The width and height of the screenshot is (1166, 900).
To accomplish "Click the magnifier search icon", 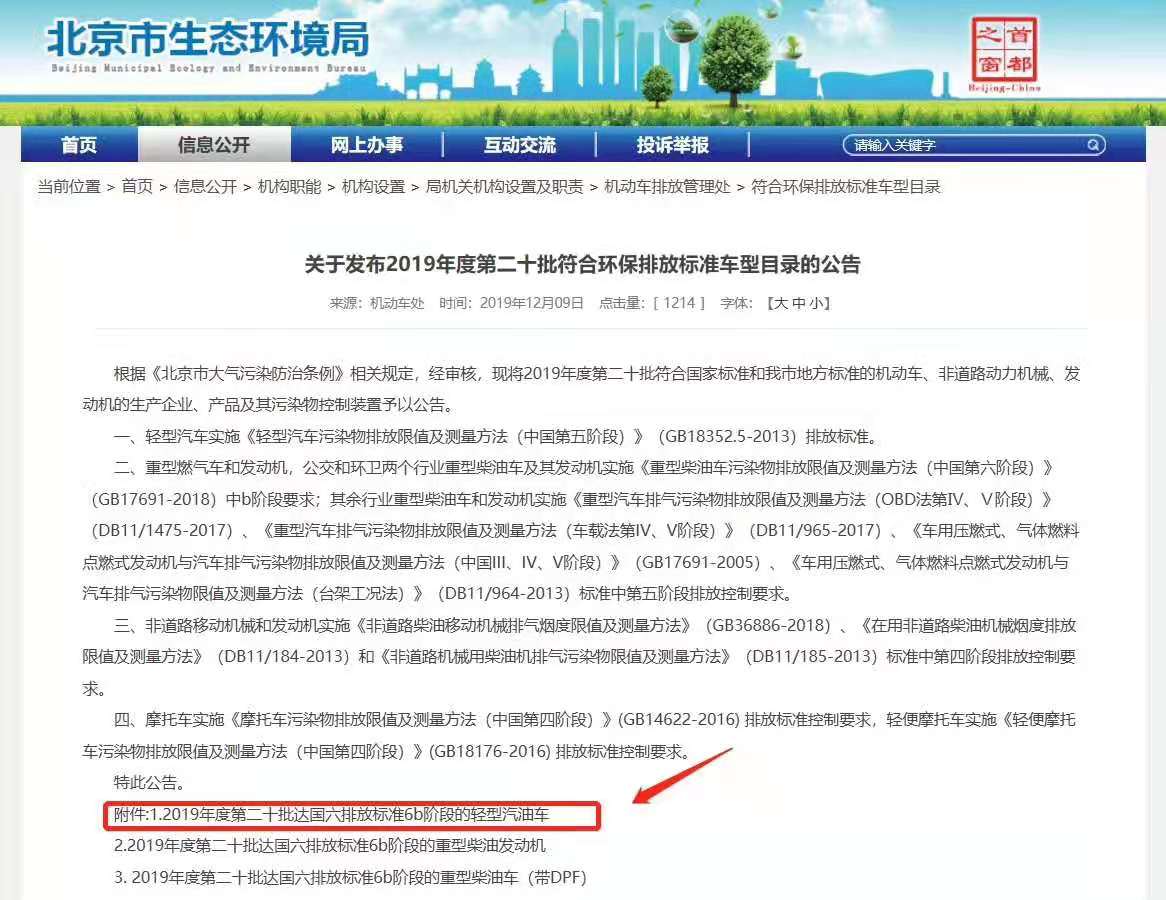I will coord(1093,145).
